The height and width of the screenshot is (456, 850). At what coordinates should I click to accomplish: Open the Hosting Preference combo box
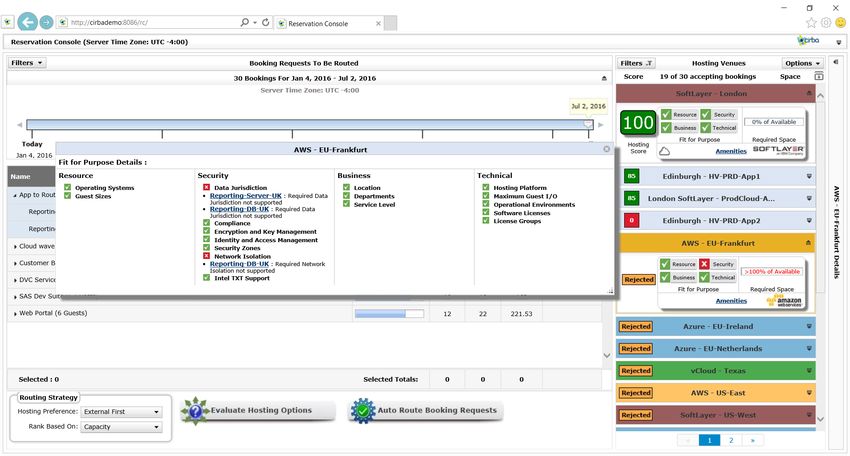coord(121,412)
